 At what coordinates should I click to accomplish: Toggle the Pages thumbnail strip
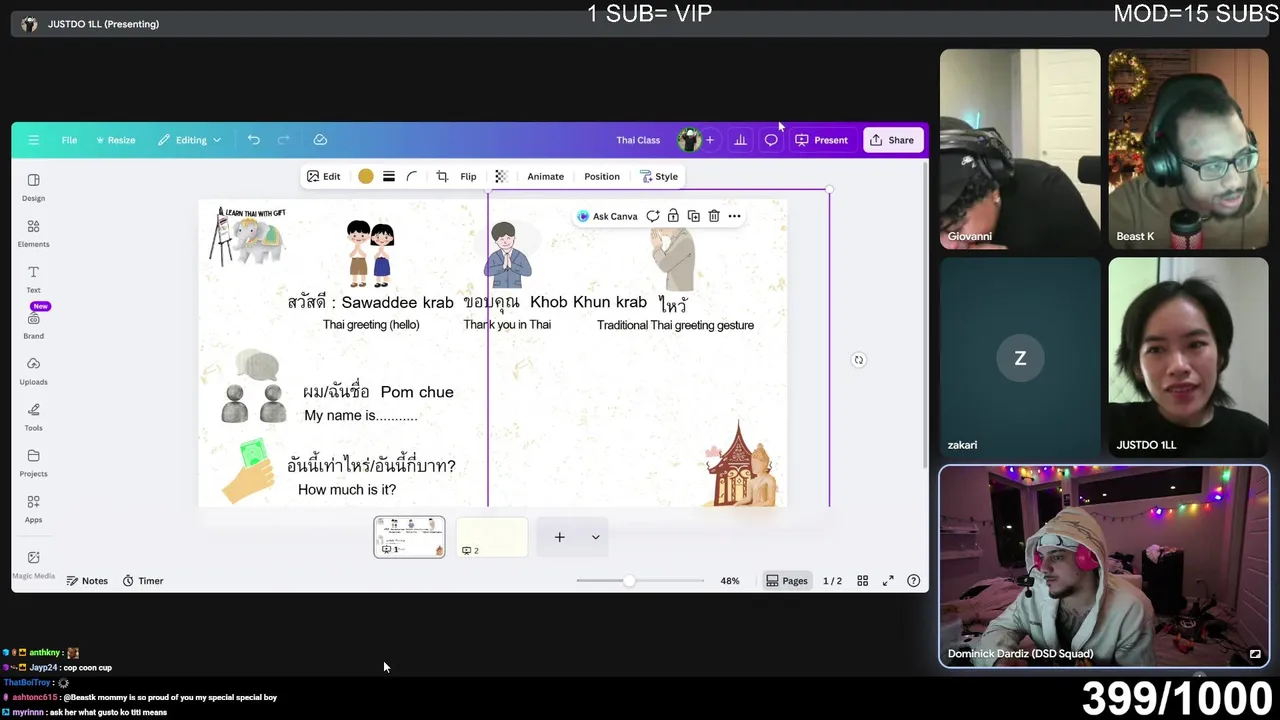[x=786, y=581]
